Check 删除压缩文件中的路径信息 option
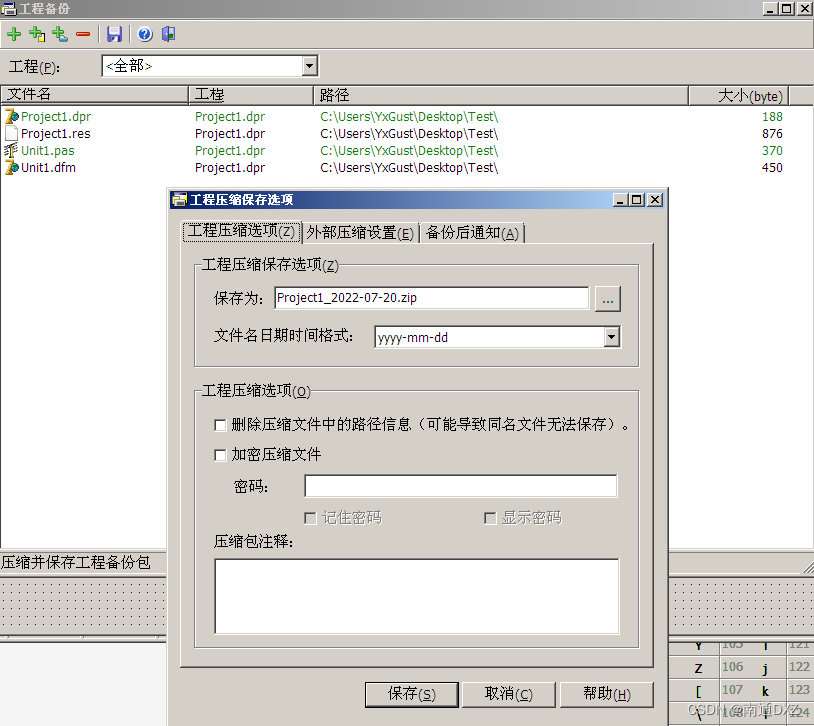Screen dimensions: 814x726 click(220, 425)
